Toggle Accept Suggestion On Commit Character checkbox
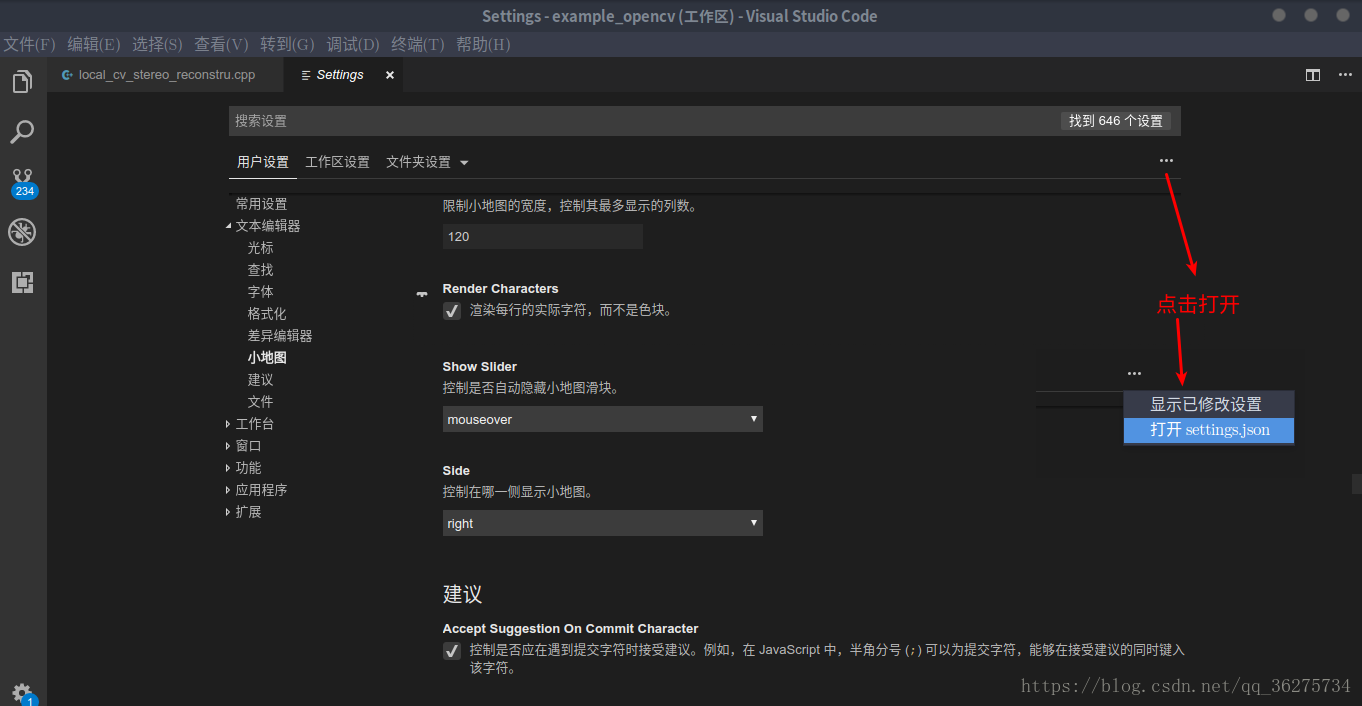1362x706 pixels. pyautogui.click(x=452, y=651)
